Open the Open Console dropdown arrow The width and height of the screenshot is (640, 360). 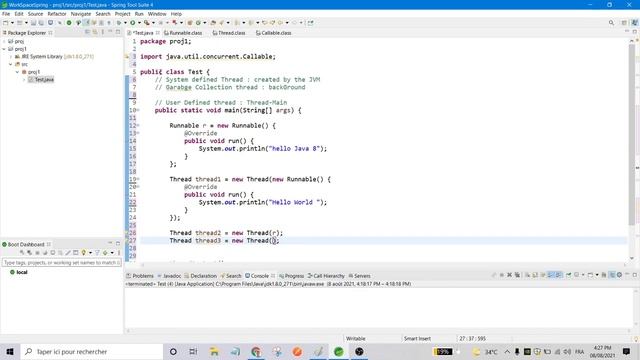(x=597, y=275)
